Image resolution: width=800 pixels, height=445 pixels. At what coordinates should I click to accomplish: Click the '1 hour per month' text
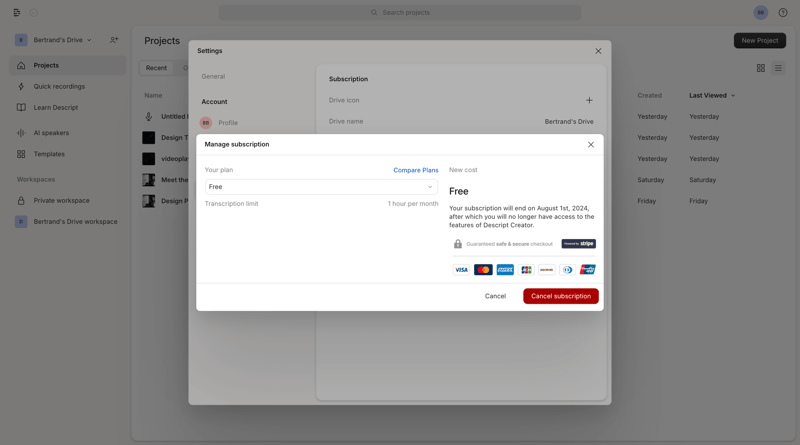[x=413, y=204]
